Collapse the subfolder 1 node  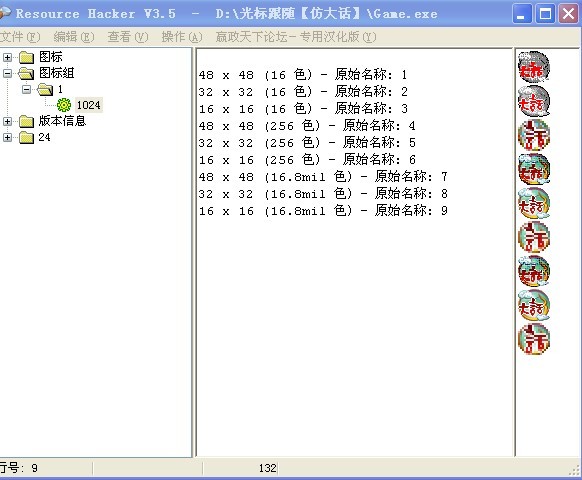[26, 89]
